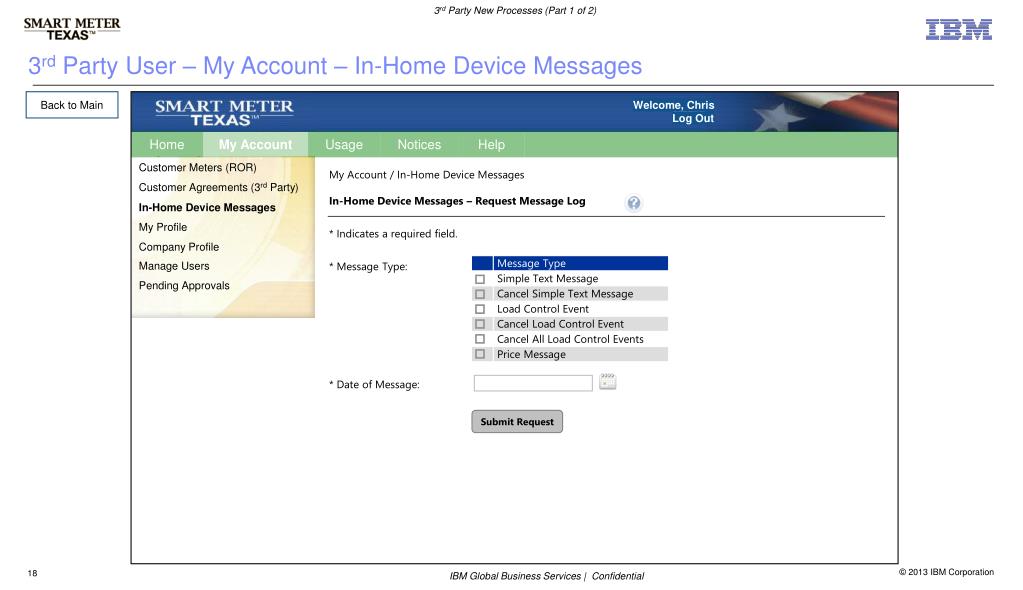
Task: Switch to the Notices tab
Action: [x=419, y=145]
